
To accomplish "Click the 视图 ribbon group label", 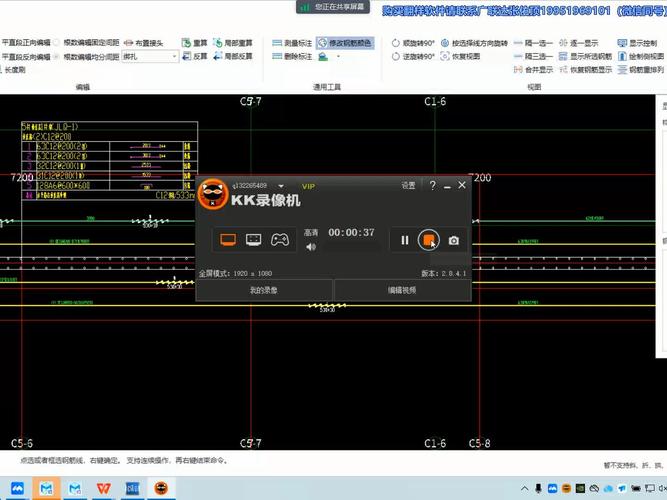I will coord(534,87).
